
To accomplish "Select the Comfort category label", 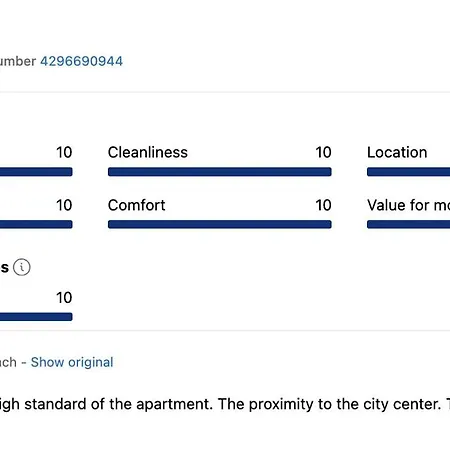I will click(136, 205).
